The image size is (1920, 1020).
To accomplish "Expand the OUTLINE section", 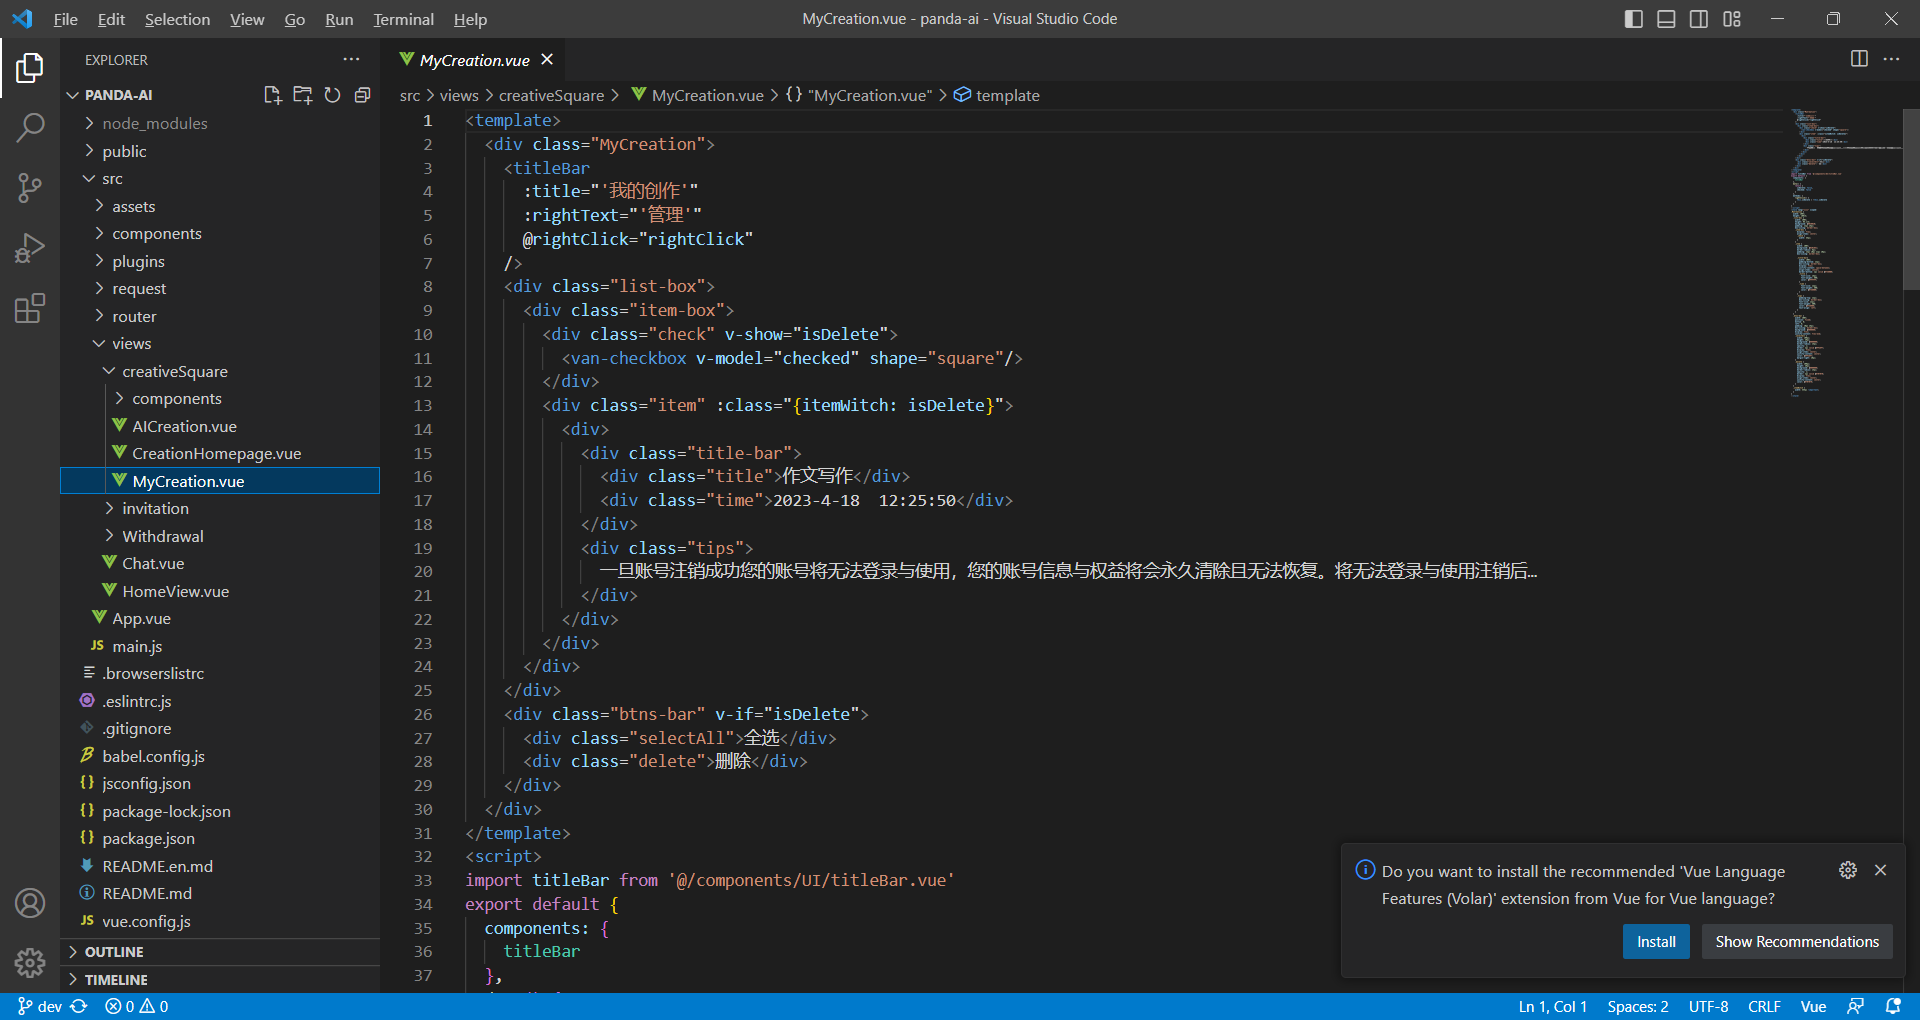I will (220, 952).
